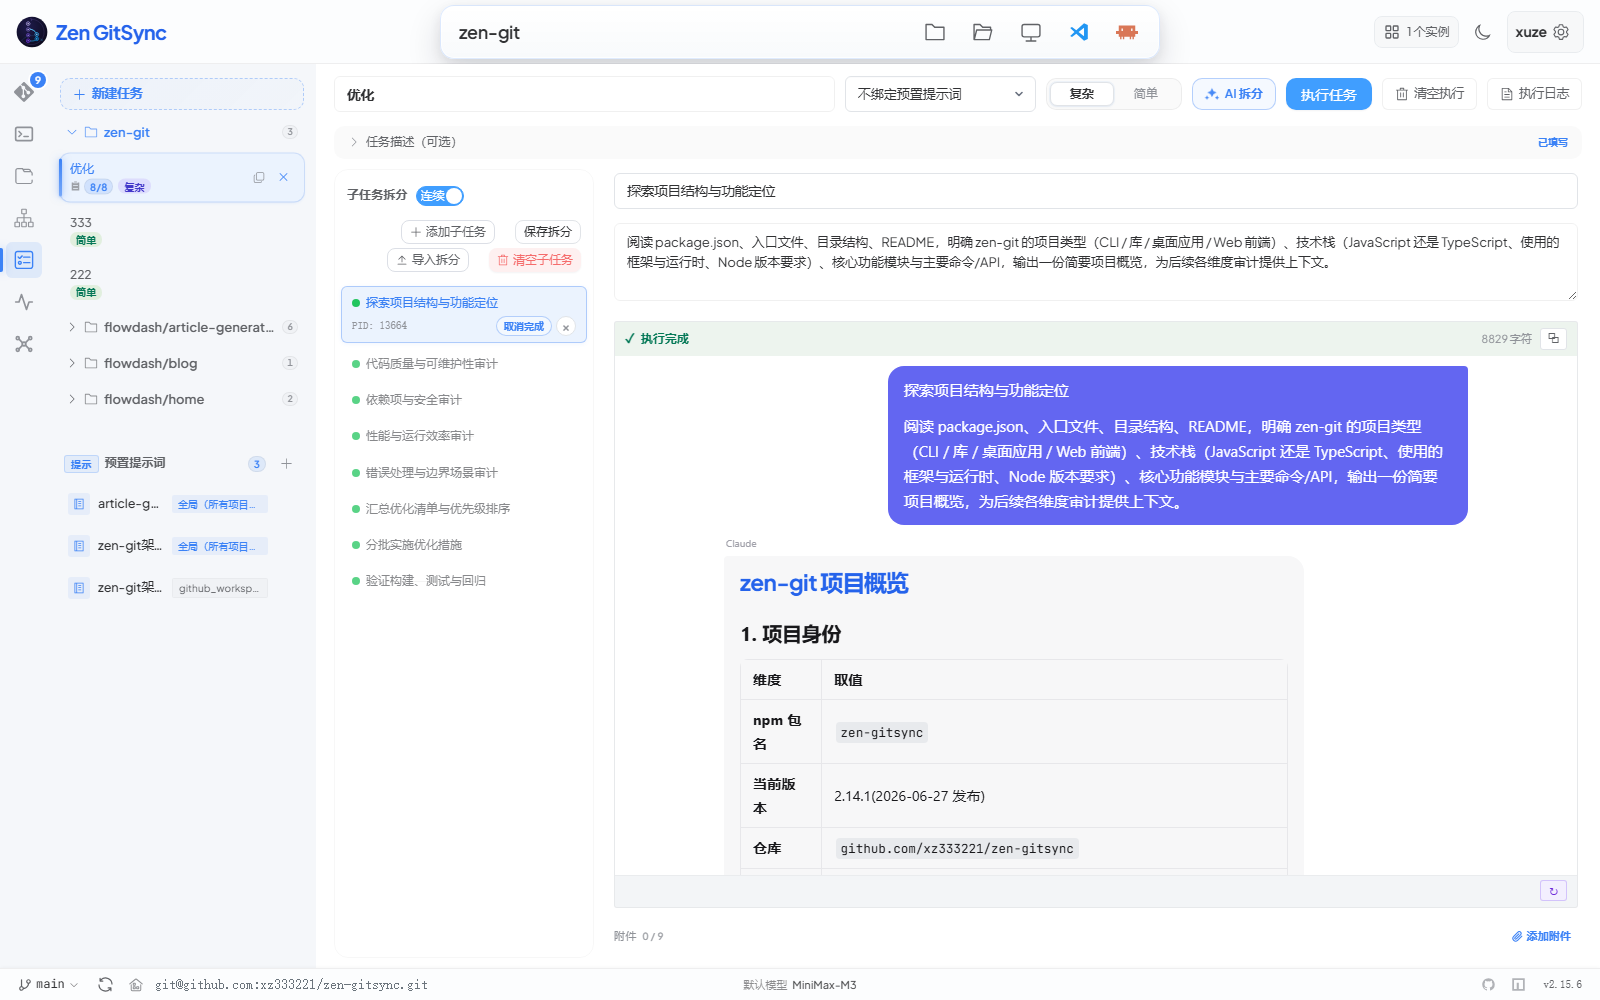Viewport: 1600px width, 1000px height.
Task: Select the 复杂 complexity mode
Action: pyautogui.click(x=1082, y=94)
